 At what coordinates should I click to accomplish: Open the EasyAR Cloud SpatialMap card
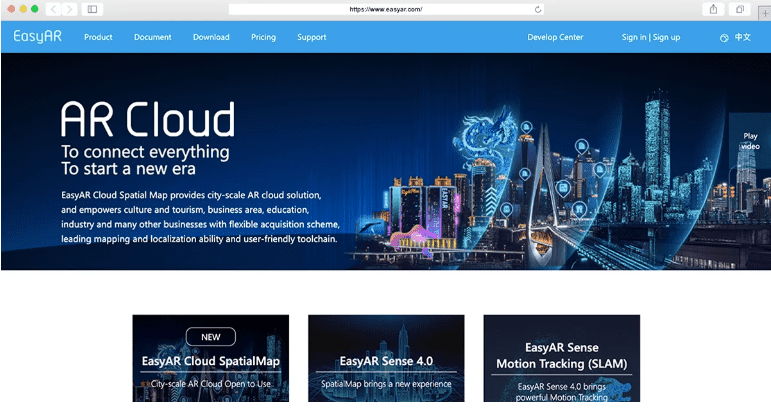pos(210,358)
